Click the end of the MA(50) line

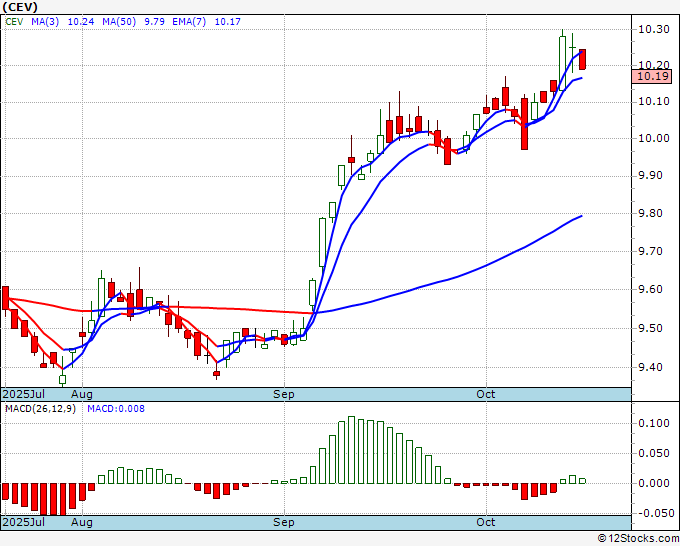coord(582,216)
